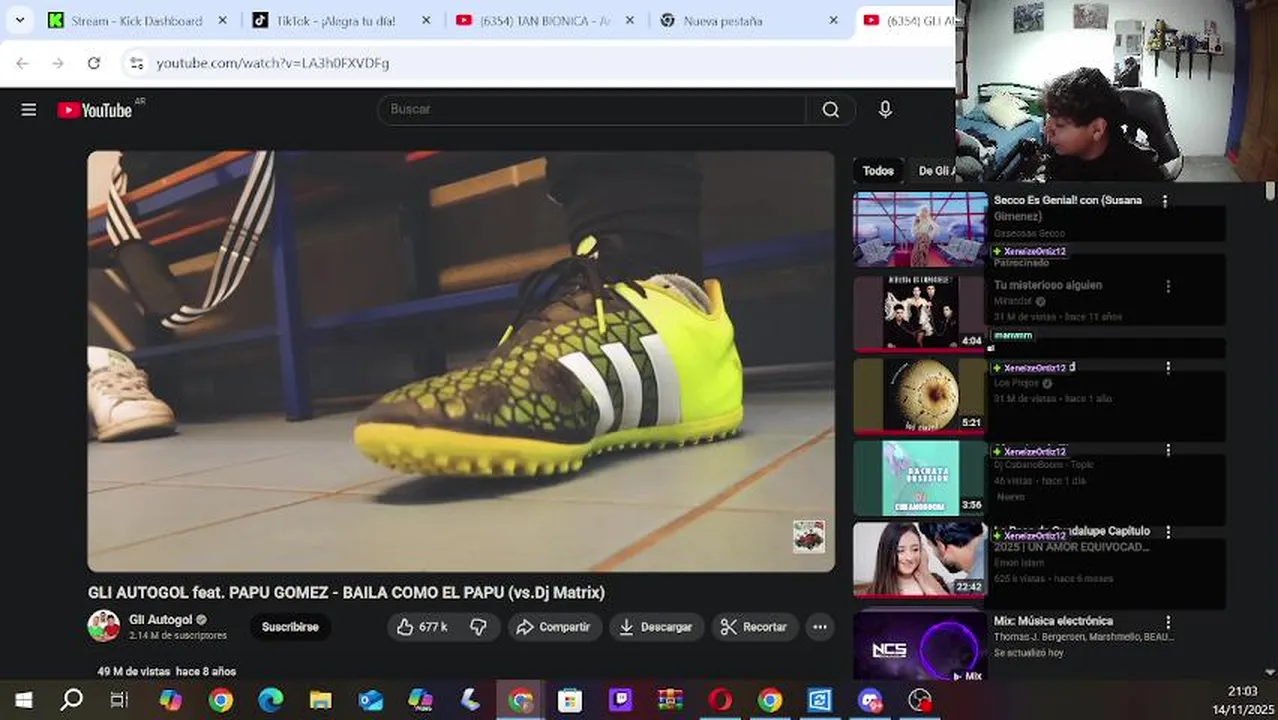Open the Gli Autogol channel name link
The image size is (1278, 720).
point(160,620)
